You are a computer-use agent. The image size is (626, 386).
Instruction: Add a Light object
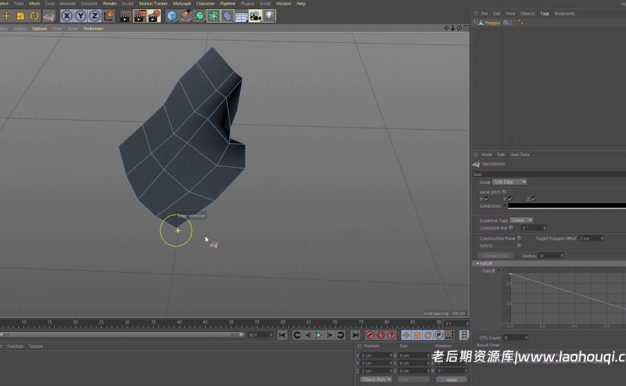click(269, 16)
